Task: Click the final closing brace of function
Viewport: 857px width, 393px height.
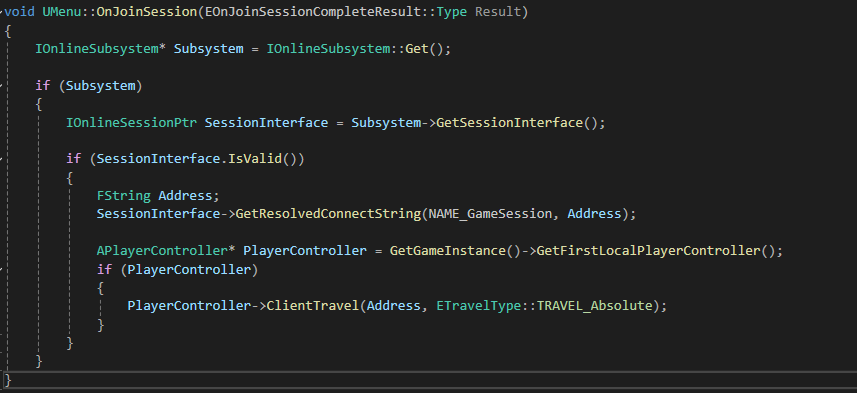Action: click(x=8, y=379)
